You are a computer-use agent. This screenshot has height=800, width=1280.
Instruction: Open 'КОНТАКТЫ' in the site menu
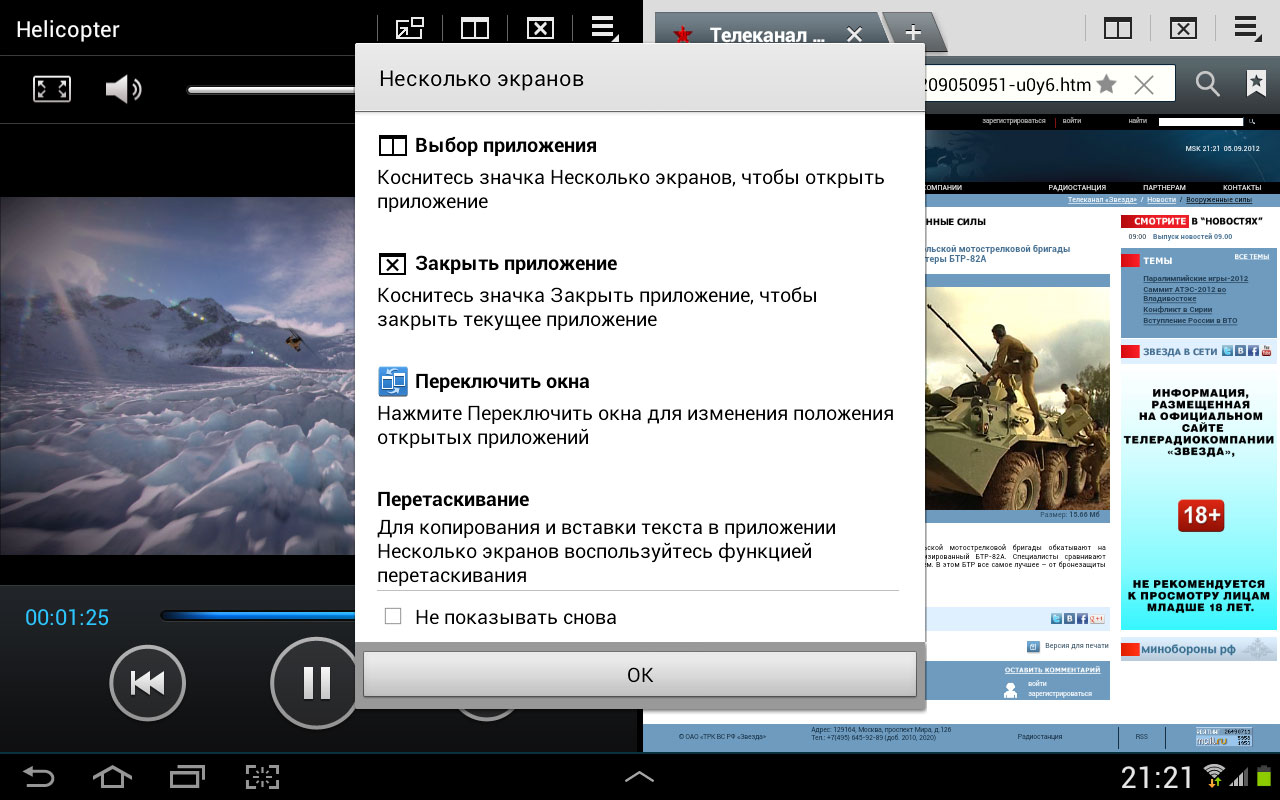tap(1242, 188)
